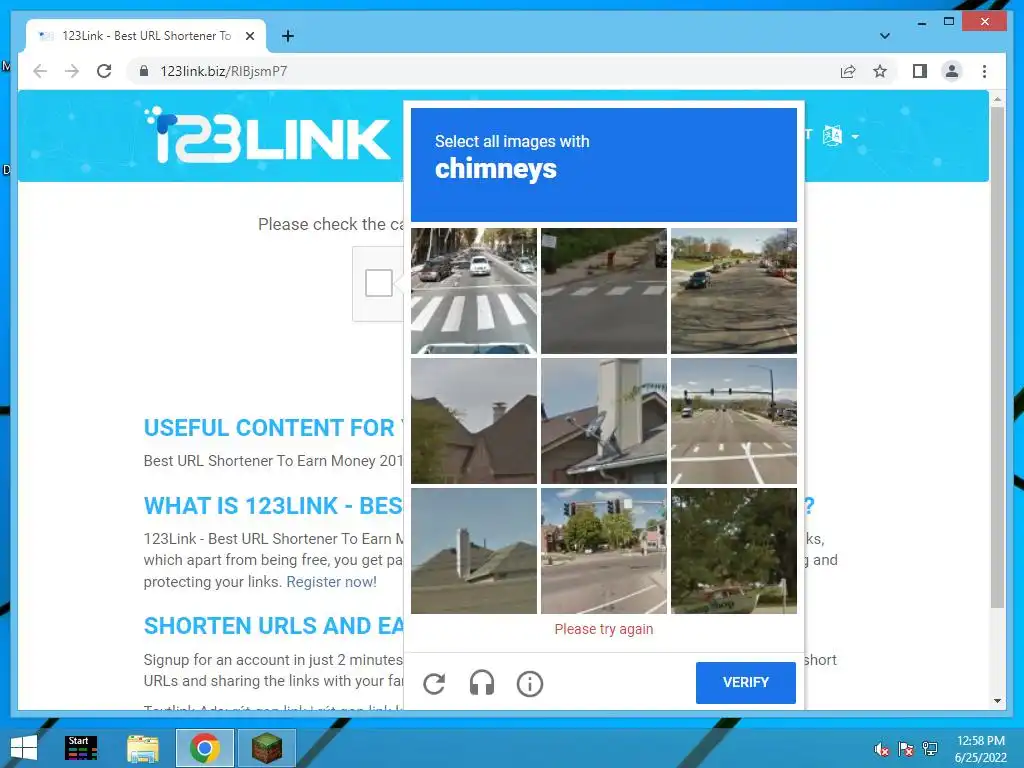Reload the captcha challenge images
Viewport: 1024px width, 768px height.
pyautogui.click(x=434, y=684)
